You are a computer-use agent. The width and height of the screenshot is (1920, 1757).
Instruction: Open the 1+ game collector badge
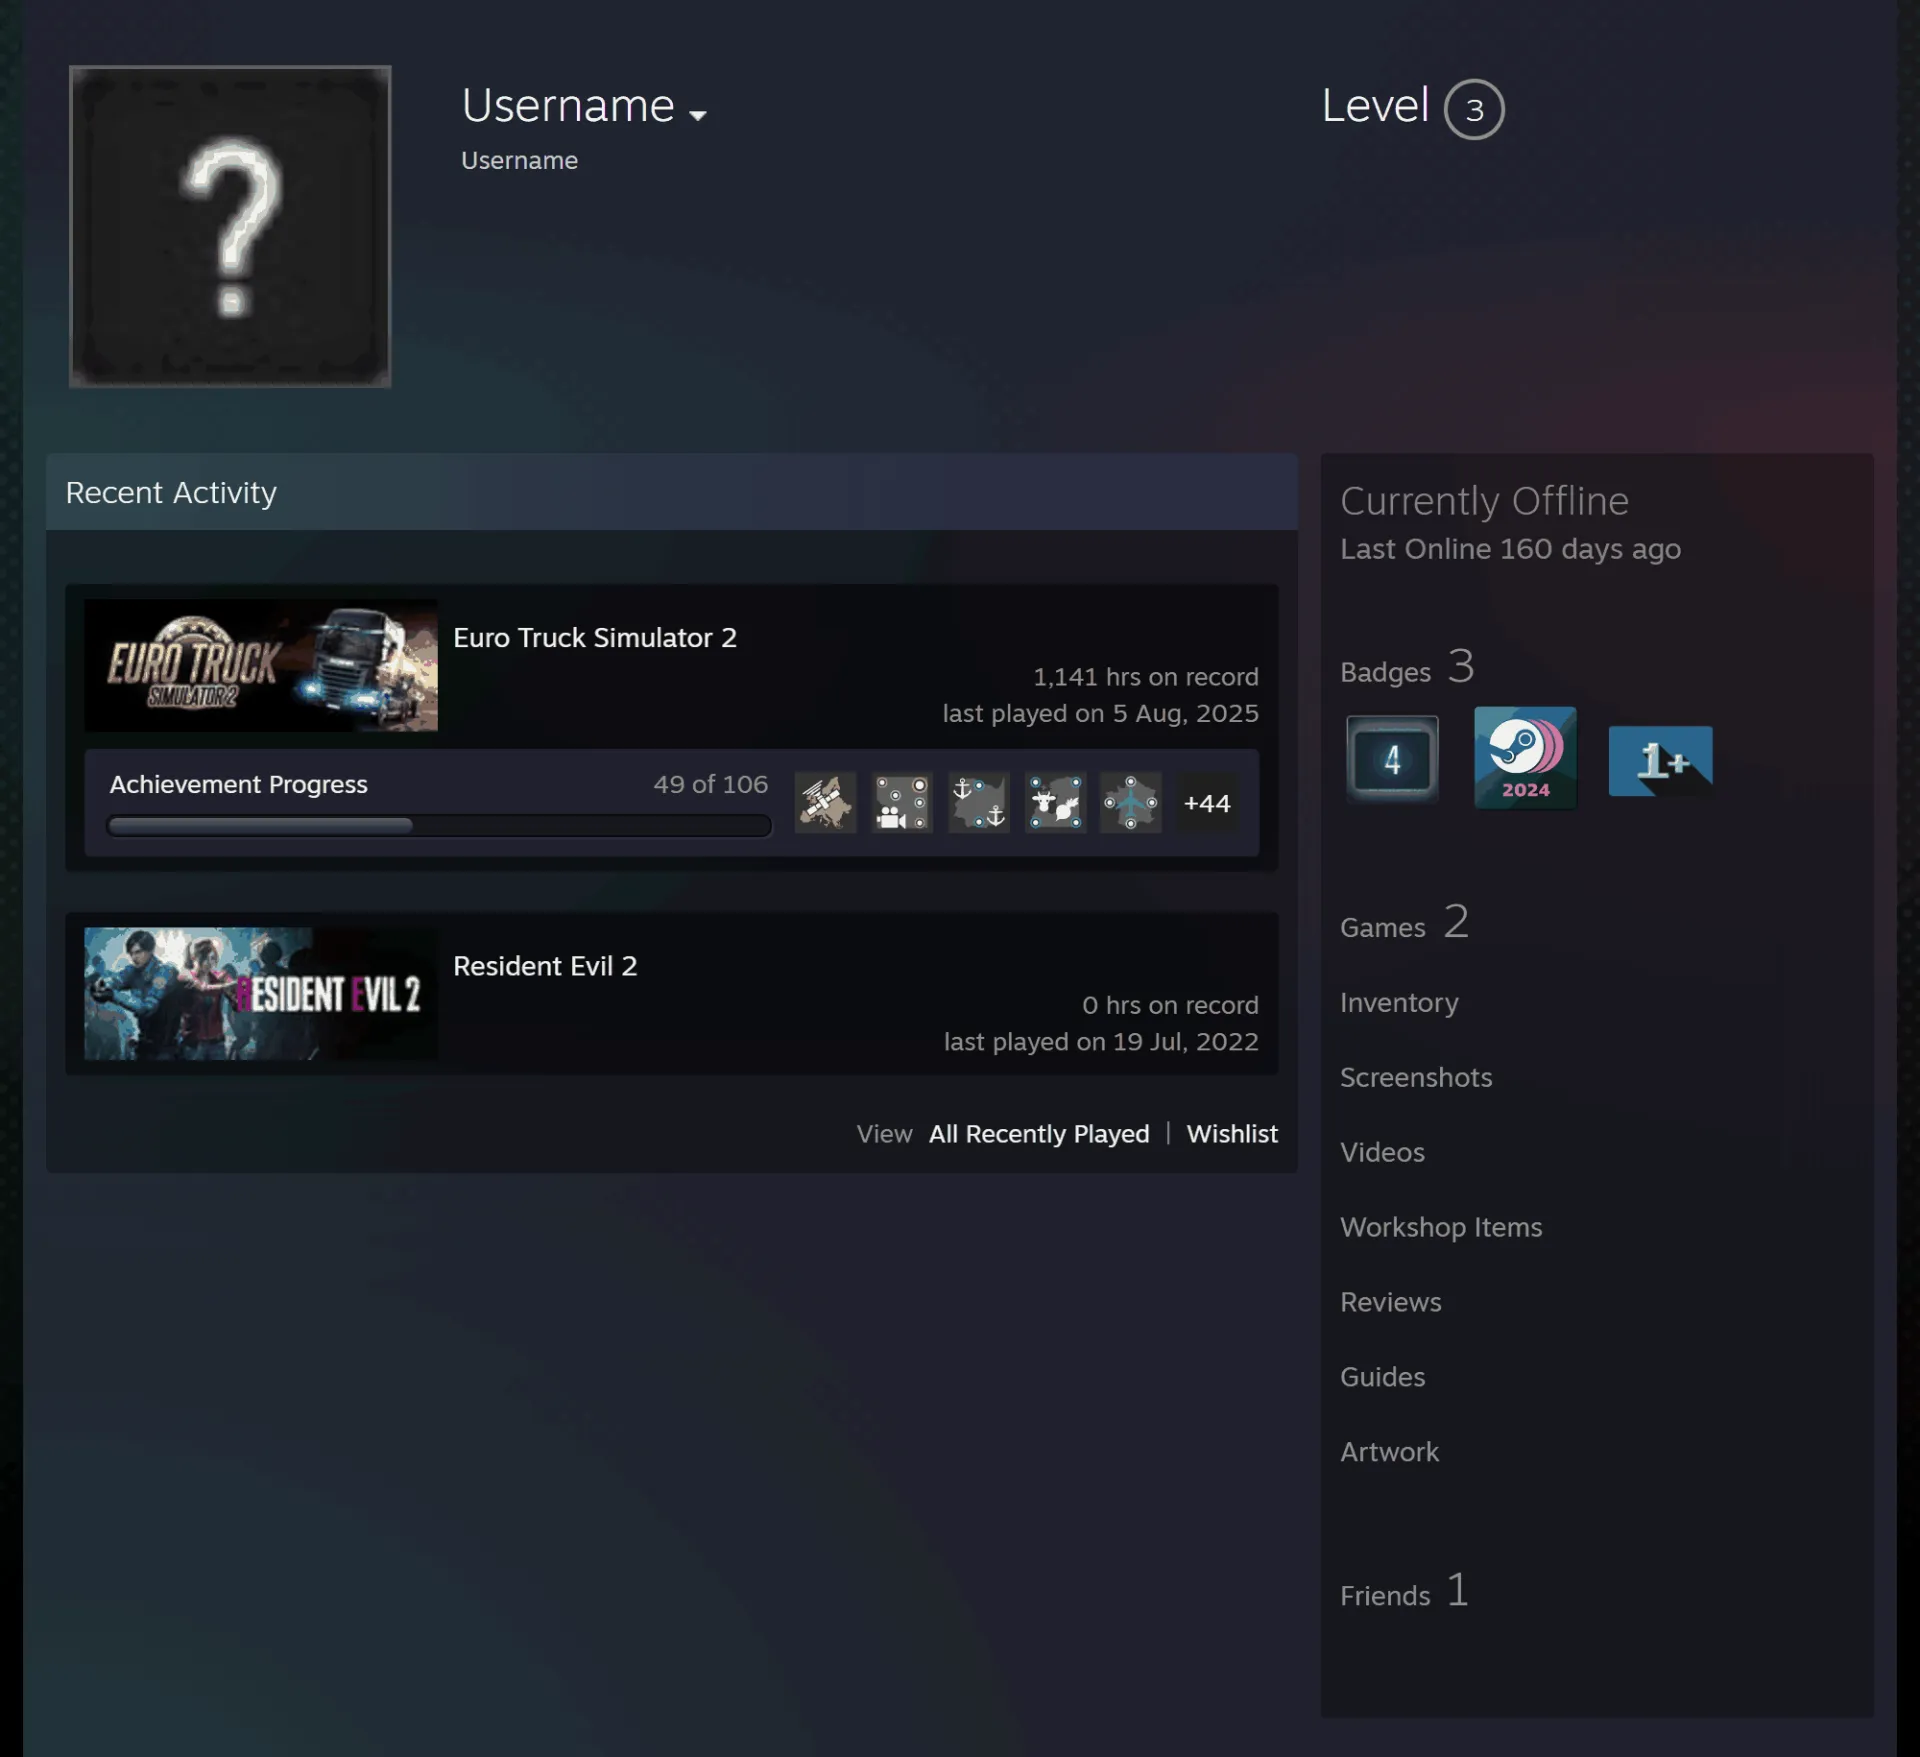[x=1660, y=761]
